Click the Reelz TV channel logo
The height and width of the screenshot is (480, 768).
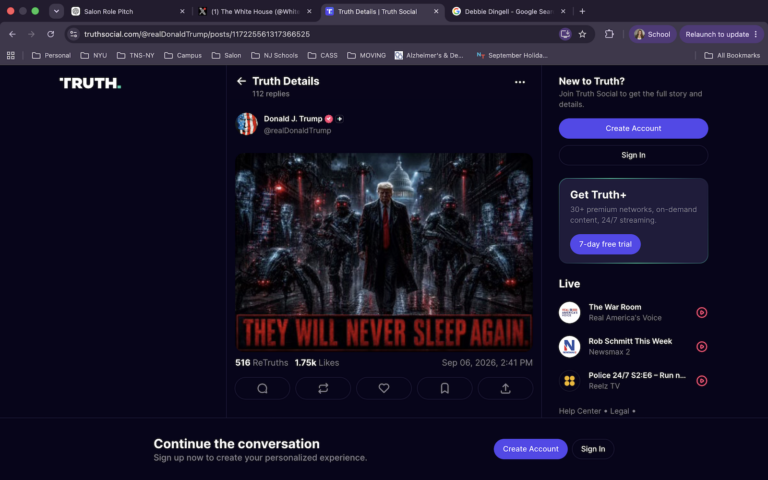point(569,381)
